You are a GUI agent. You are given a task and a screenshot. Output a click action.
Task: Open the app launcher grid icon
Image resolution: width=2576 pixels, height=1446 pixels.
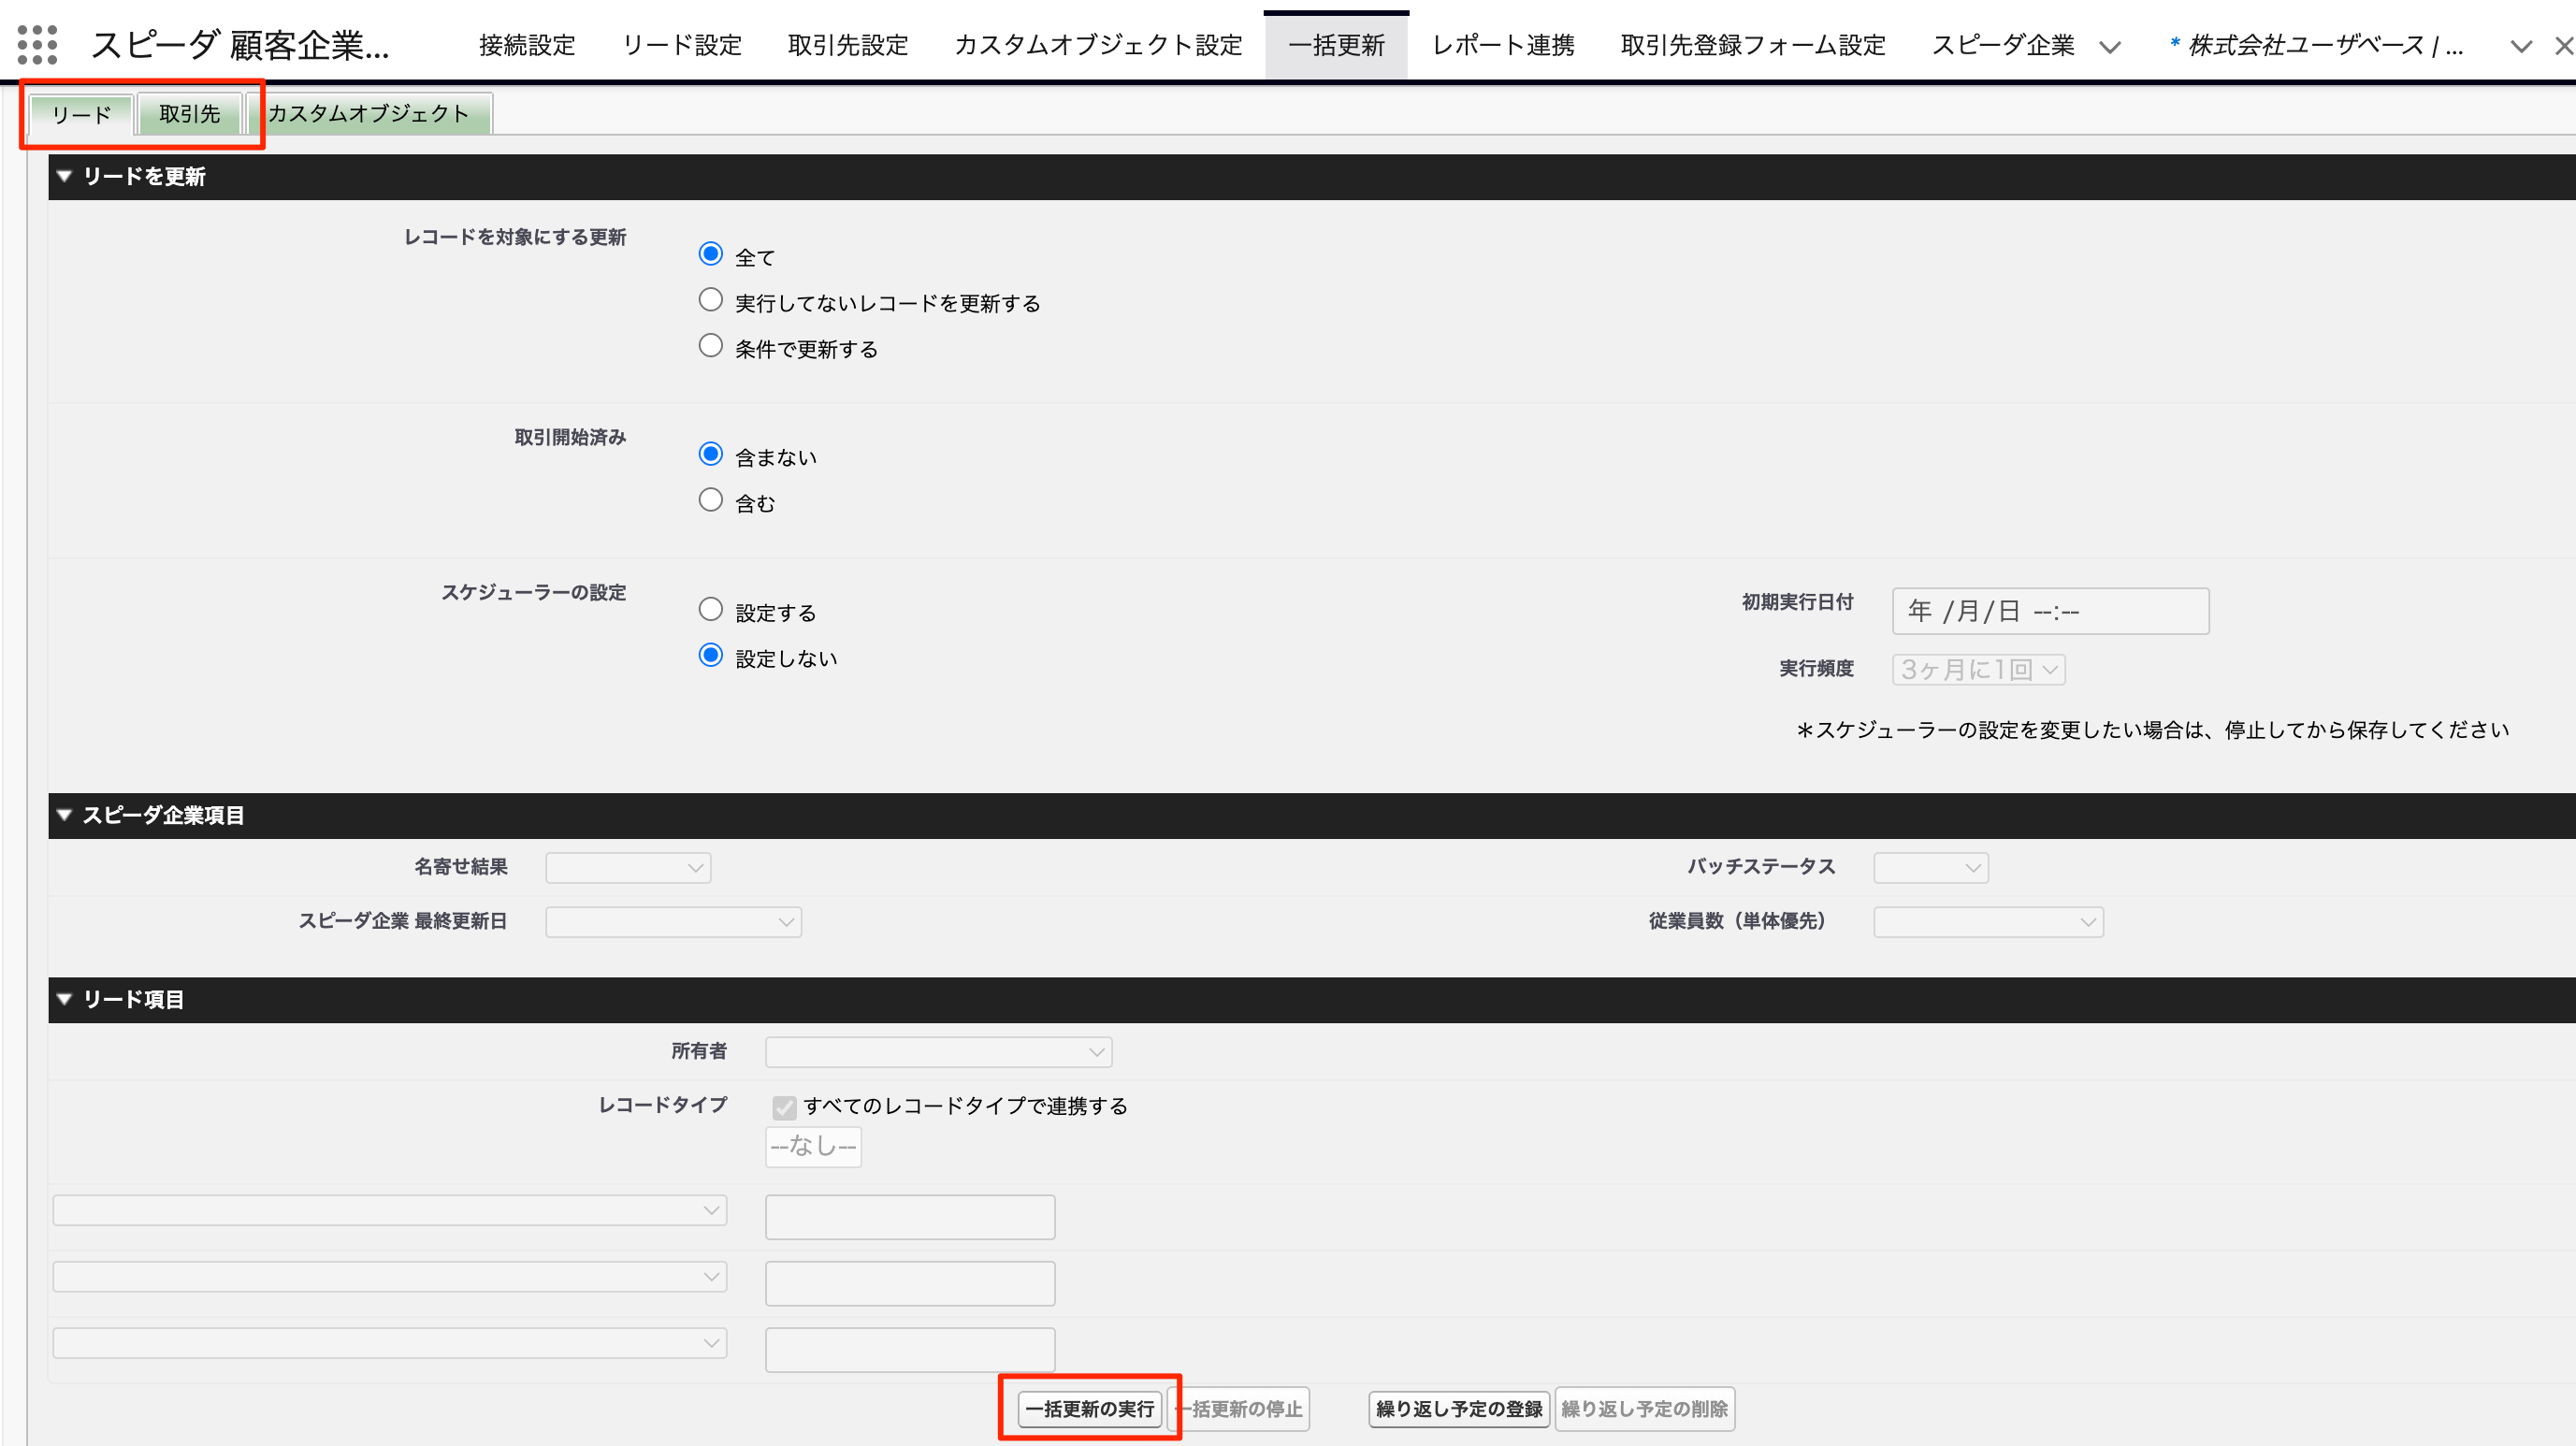click(37, 44)
